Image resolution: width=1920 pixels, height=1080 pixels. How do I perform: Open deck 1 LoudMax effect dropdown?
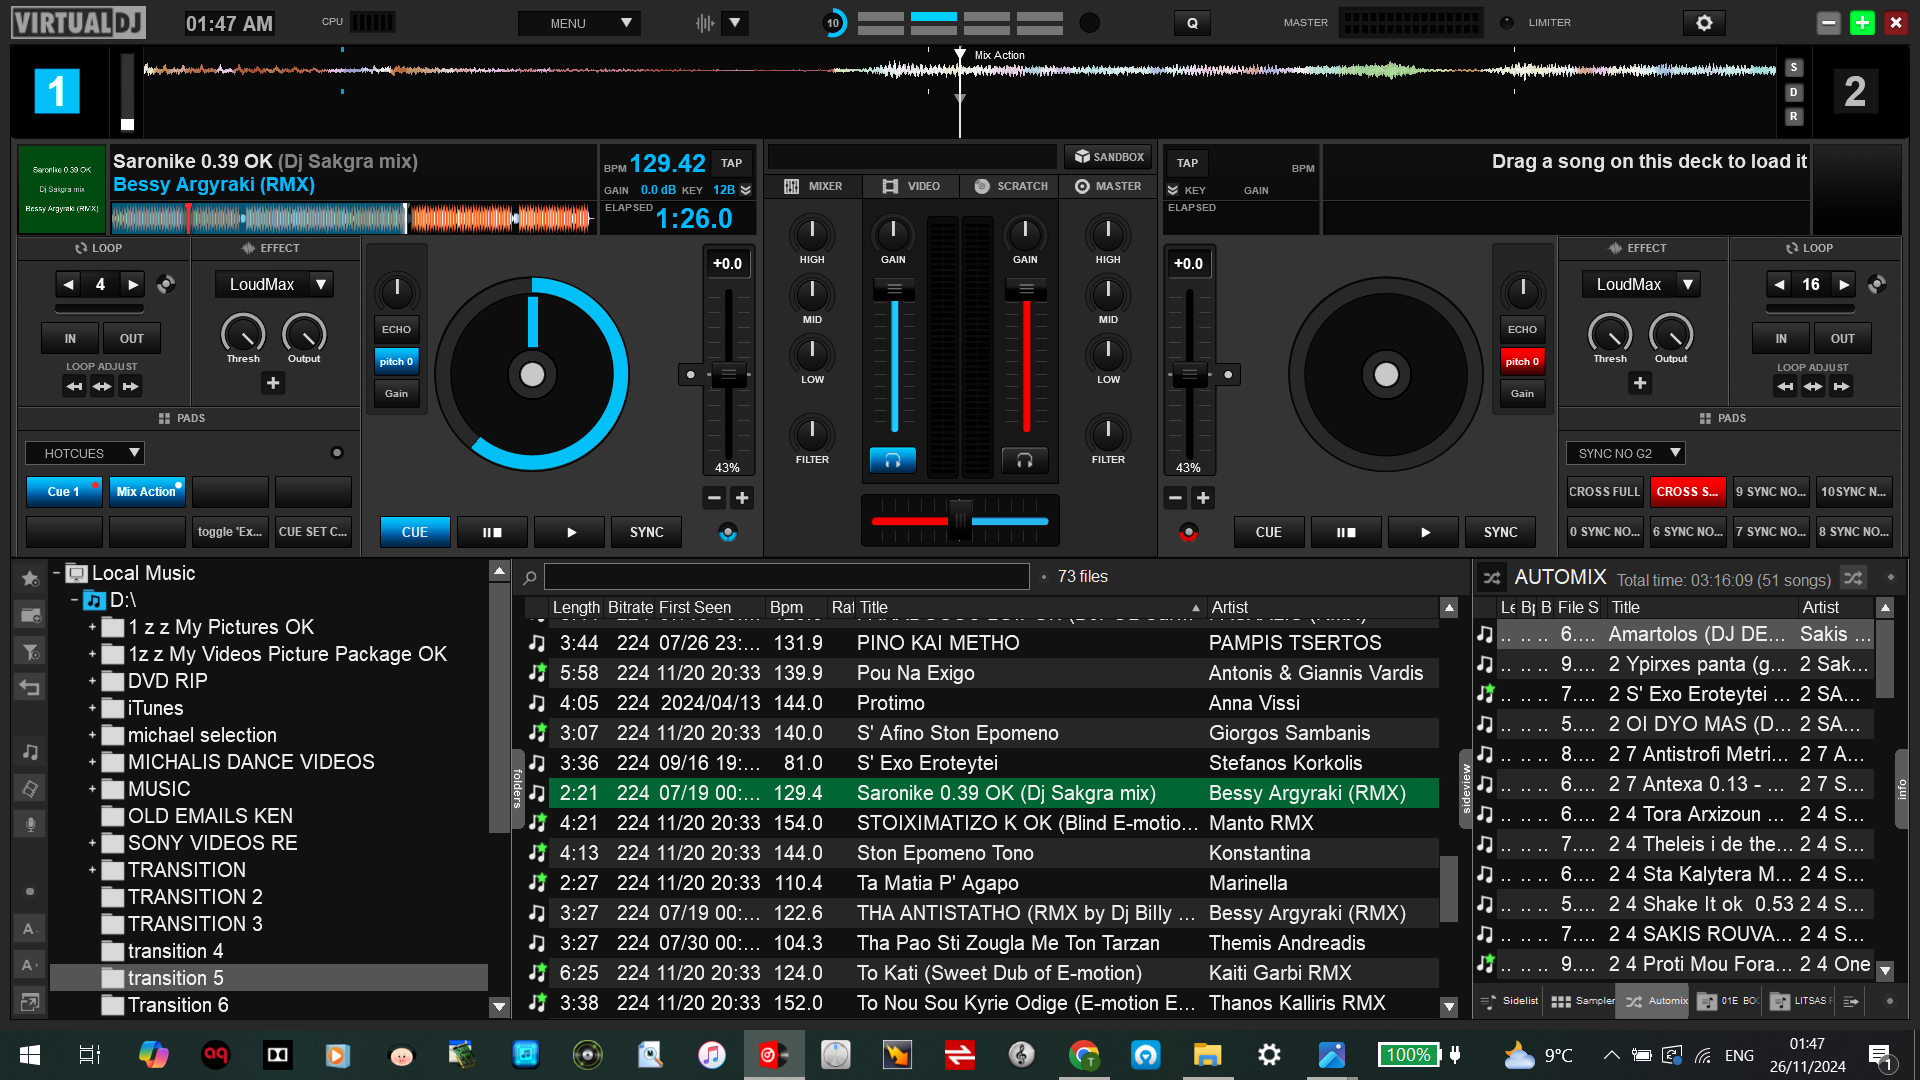pyautogui.click(x=274, y=284)
